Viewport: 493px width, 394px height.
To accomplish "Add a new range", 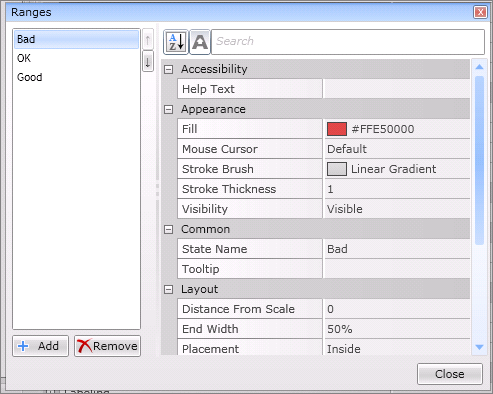I will pyautogui.click(x=40, y=346).
